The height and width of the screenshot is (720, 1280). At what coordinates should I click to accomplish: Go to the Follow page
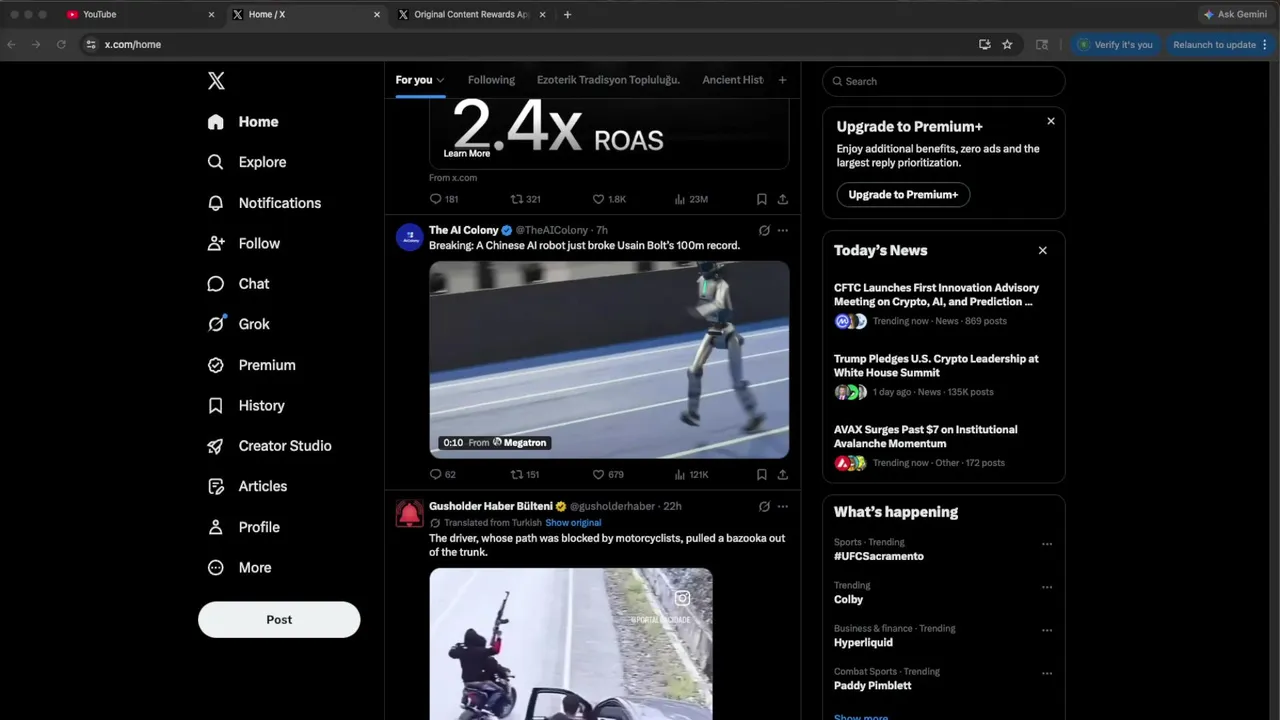pos(244,243)
